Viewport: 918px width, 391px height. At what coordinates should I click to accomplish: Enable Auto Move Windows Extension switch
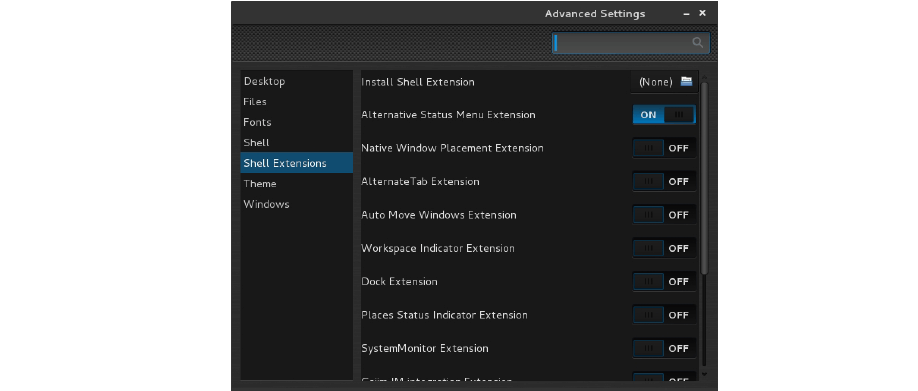[x=664, y=215]
